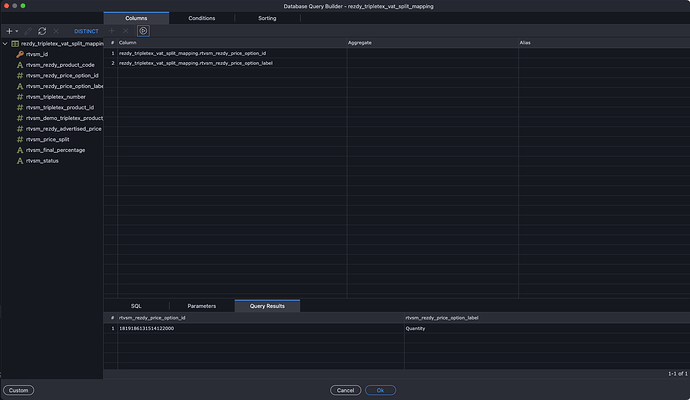
Task: Click the text type icon of rtvsm_rezdy_product_code
Action: pos(20,65)
